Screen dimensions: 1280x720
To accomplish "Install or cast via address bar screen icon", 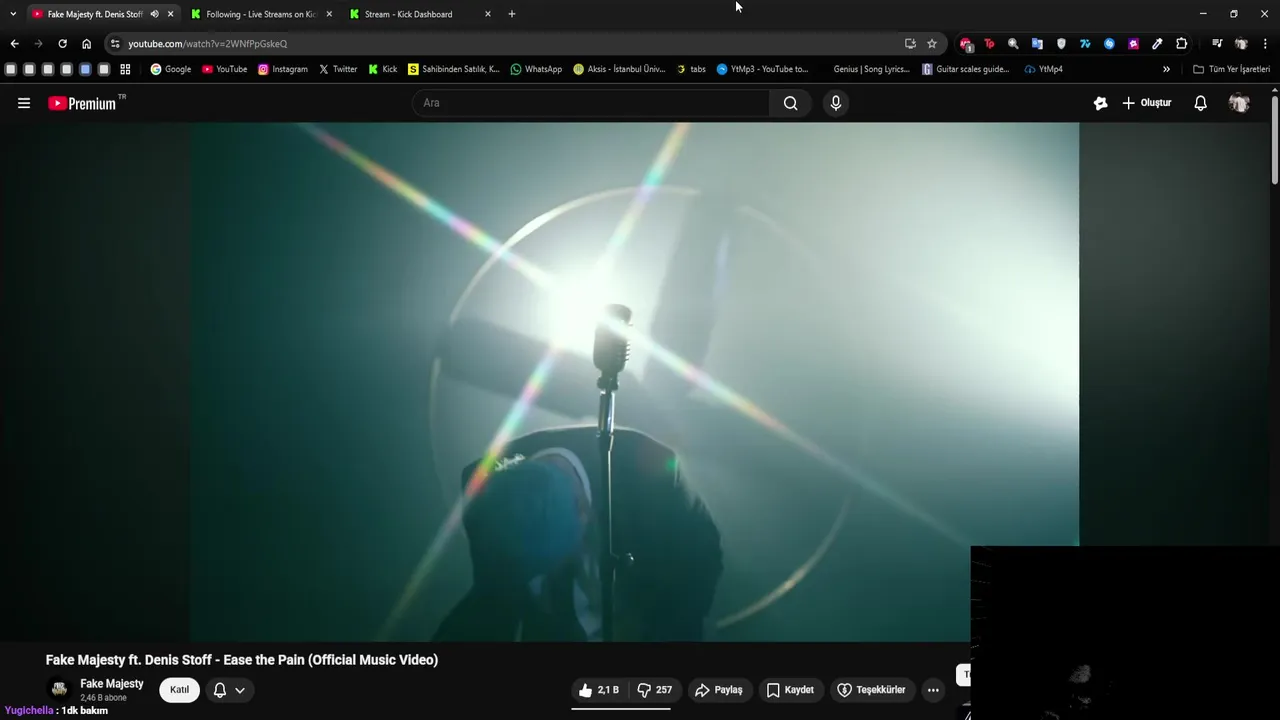I will pyautogui.click(x=910, y=44).
